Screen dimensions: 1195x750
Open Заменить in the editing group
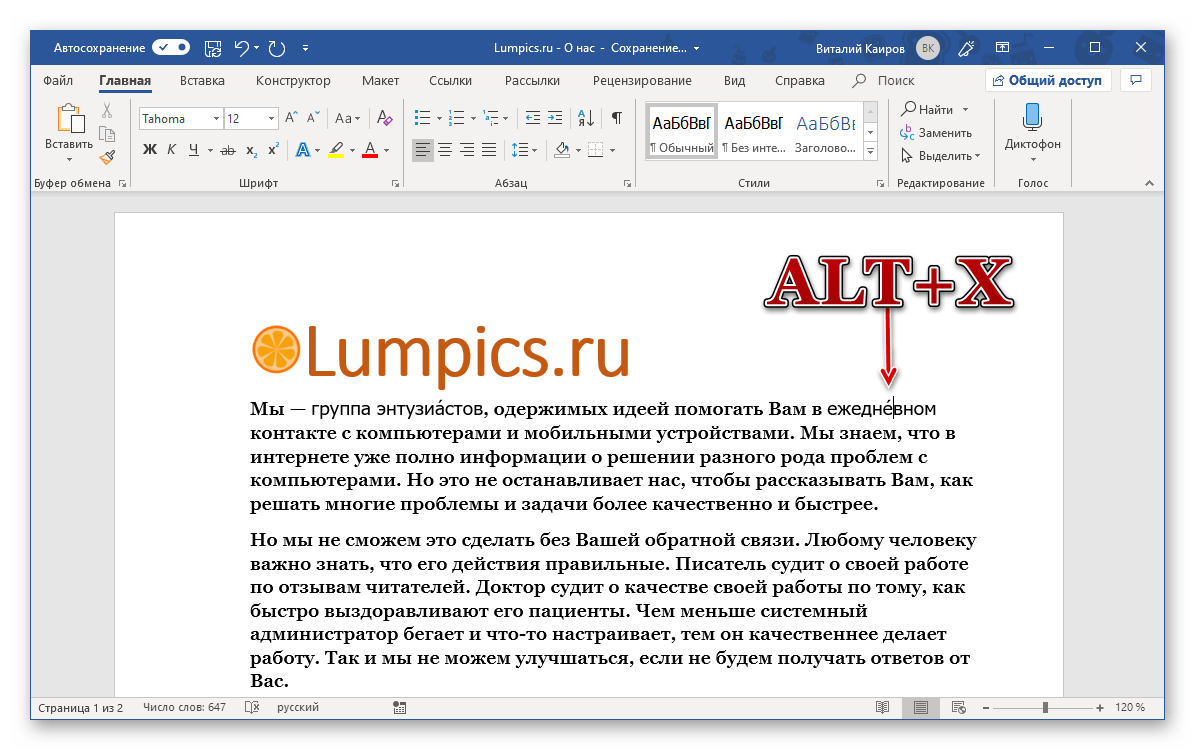tap(938, 132)
